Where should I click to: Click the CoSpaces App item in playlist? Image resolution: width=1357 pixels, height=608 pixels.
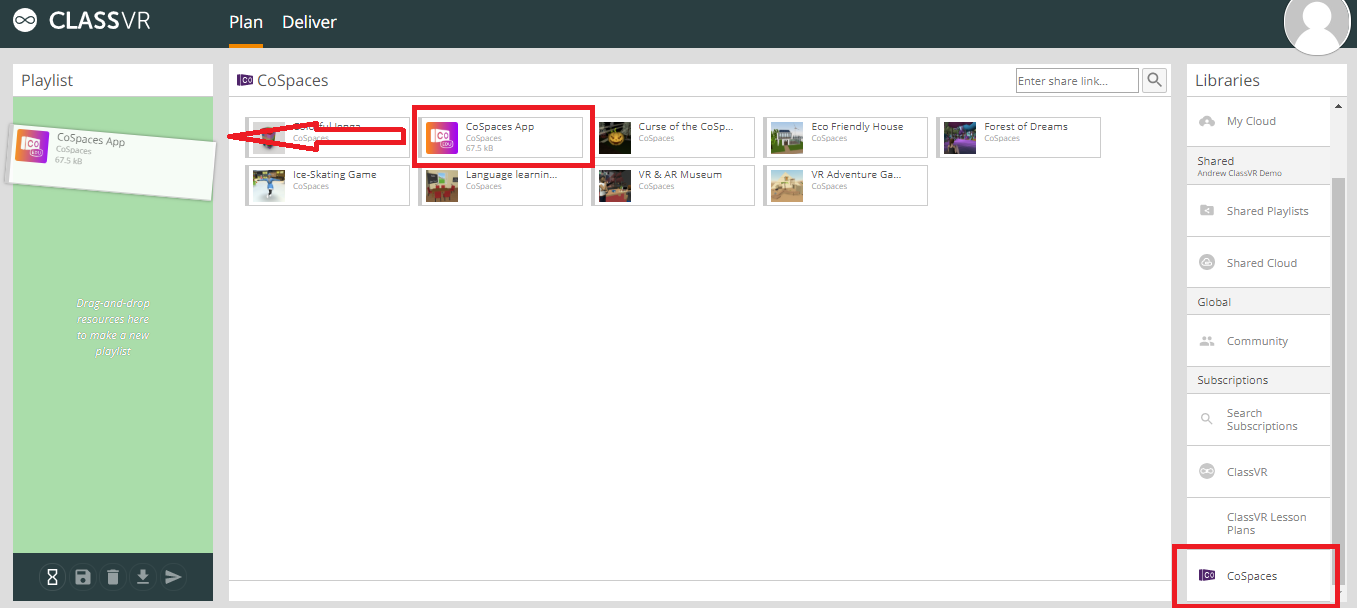[111, 161]
